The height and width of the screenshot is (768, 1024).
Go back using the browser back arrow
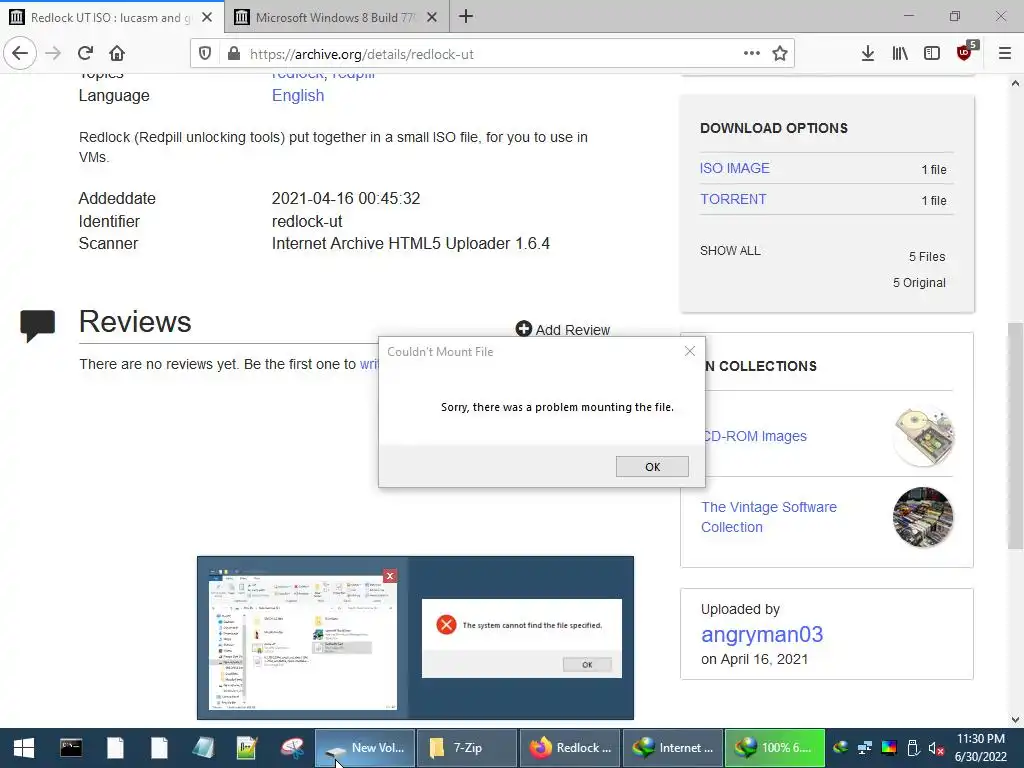[20, 54]
